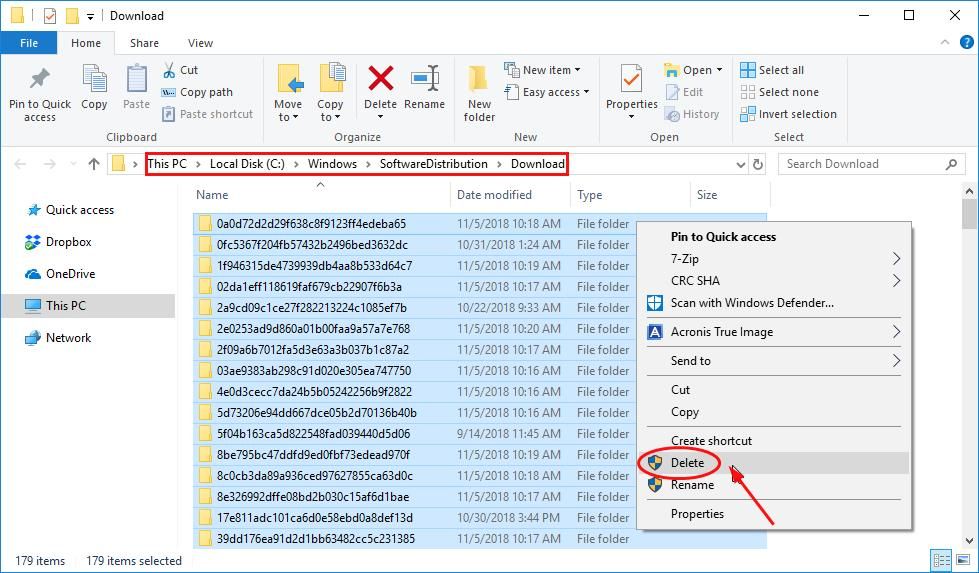
Task: Refresh the current folder view
Action: click(x=757, y=164)
